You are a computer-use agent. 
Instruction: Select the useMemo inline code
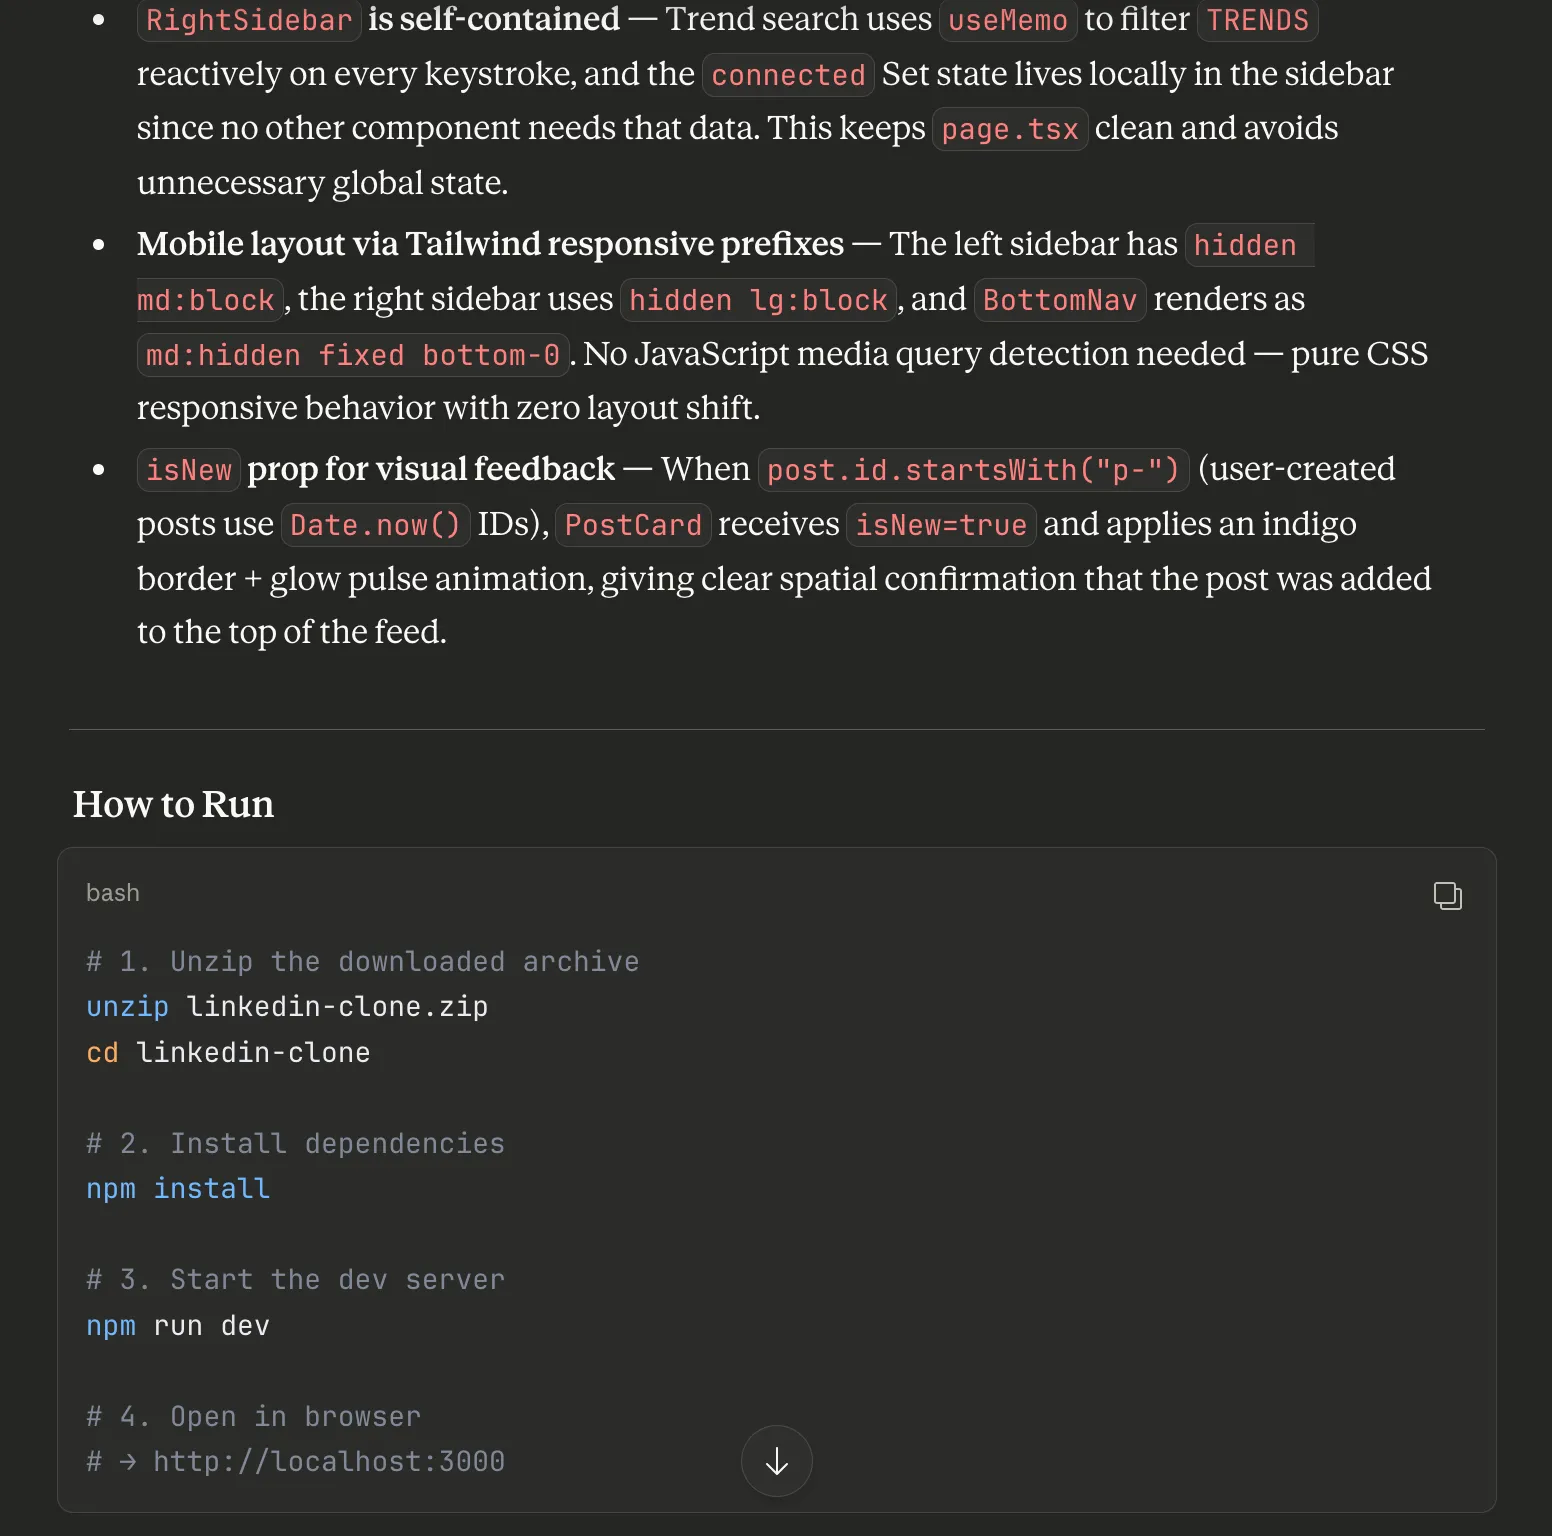[x=1007, y=20]
